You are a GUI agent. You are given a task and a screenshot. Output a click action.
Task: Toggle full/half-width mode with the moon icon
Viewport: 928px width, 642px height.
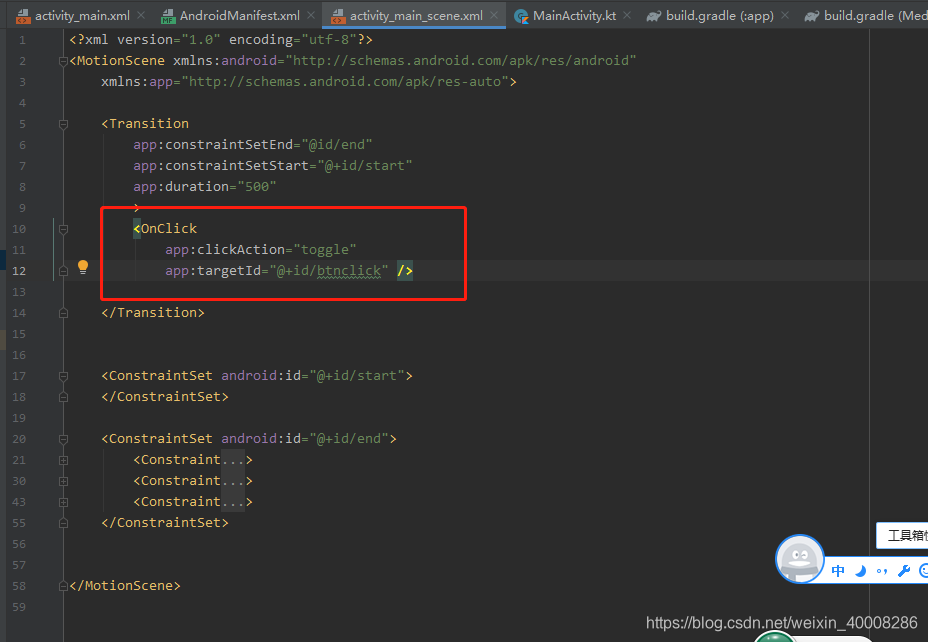(858, 570)
